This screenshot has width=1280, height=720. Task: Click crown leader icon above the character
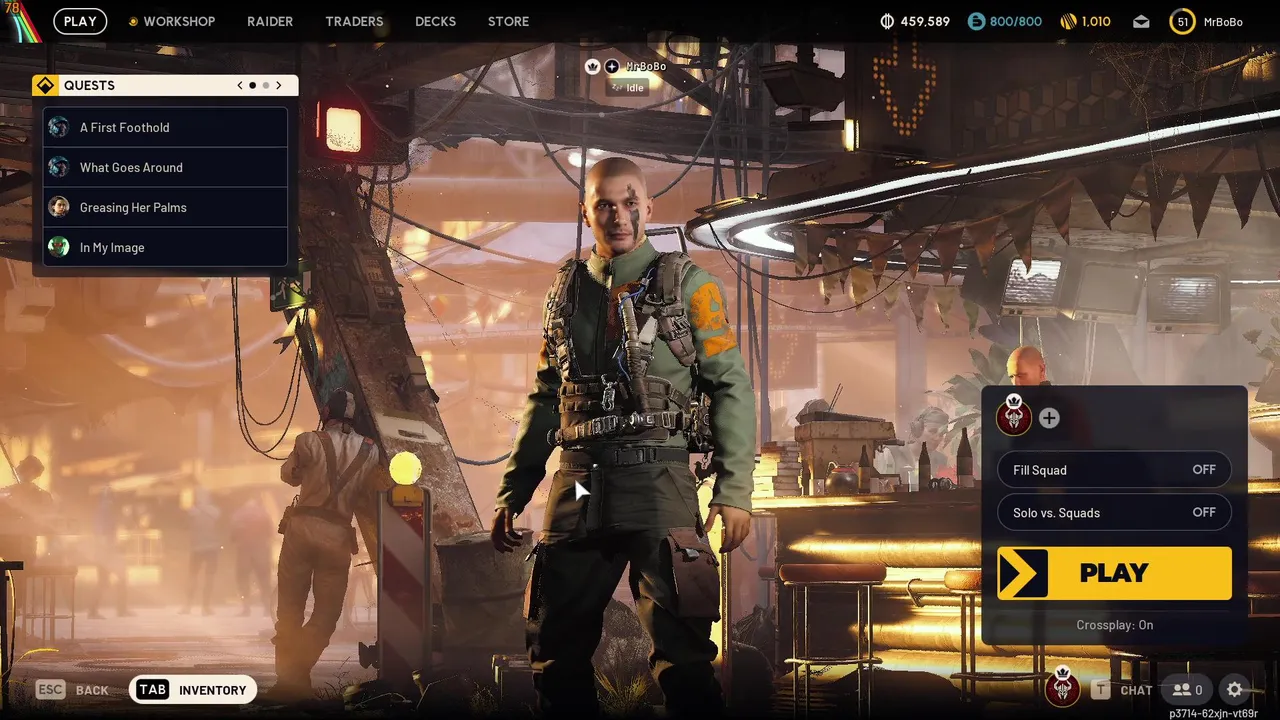(x=592, y=66)
